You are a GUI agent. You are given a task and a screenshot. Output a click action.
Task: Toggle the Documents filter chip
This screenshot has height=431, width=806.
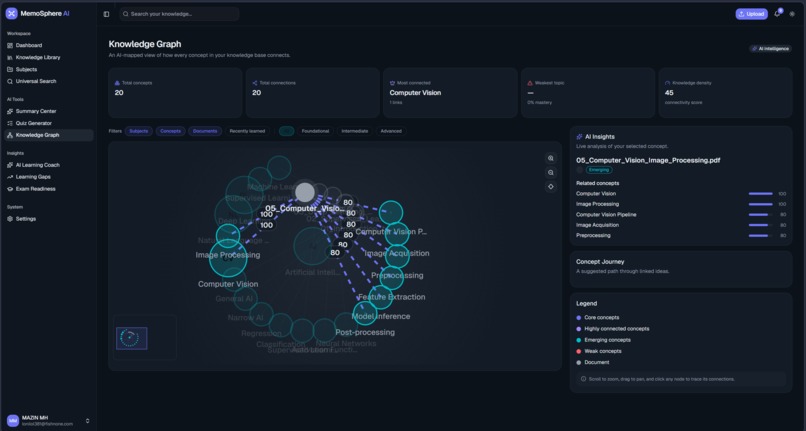point(205,131)
